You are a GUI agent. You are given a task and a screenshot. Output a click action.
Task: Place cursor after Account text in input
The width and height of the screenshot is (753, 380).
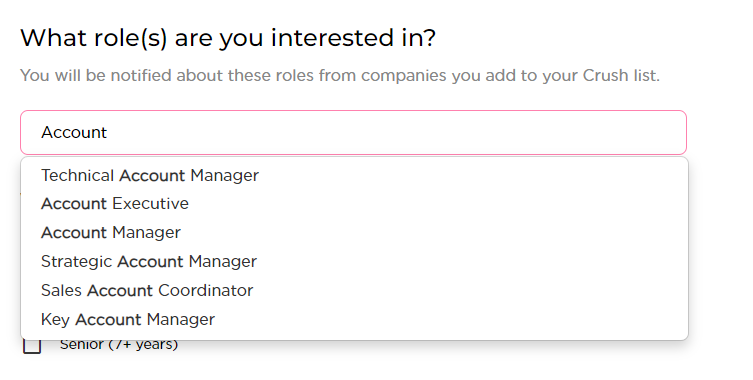pyautogui.click(x=108, y=133)
